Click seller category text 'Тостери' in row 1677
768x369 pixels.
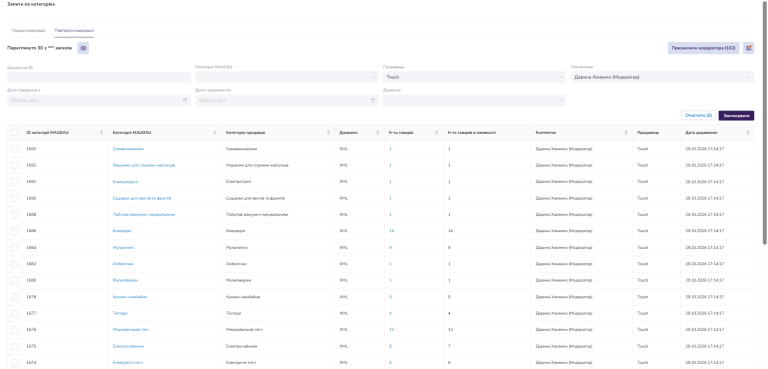coord(234,313)
